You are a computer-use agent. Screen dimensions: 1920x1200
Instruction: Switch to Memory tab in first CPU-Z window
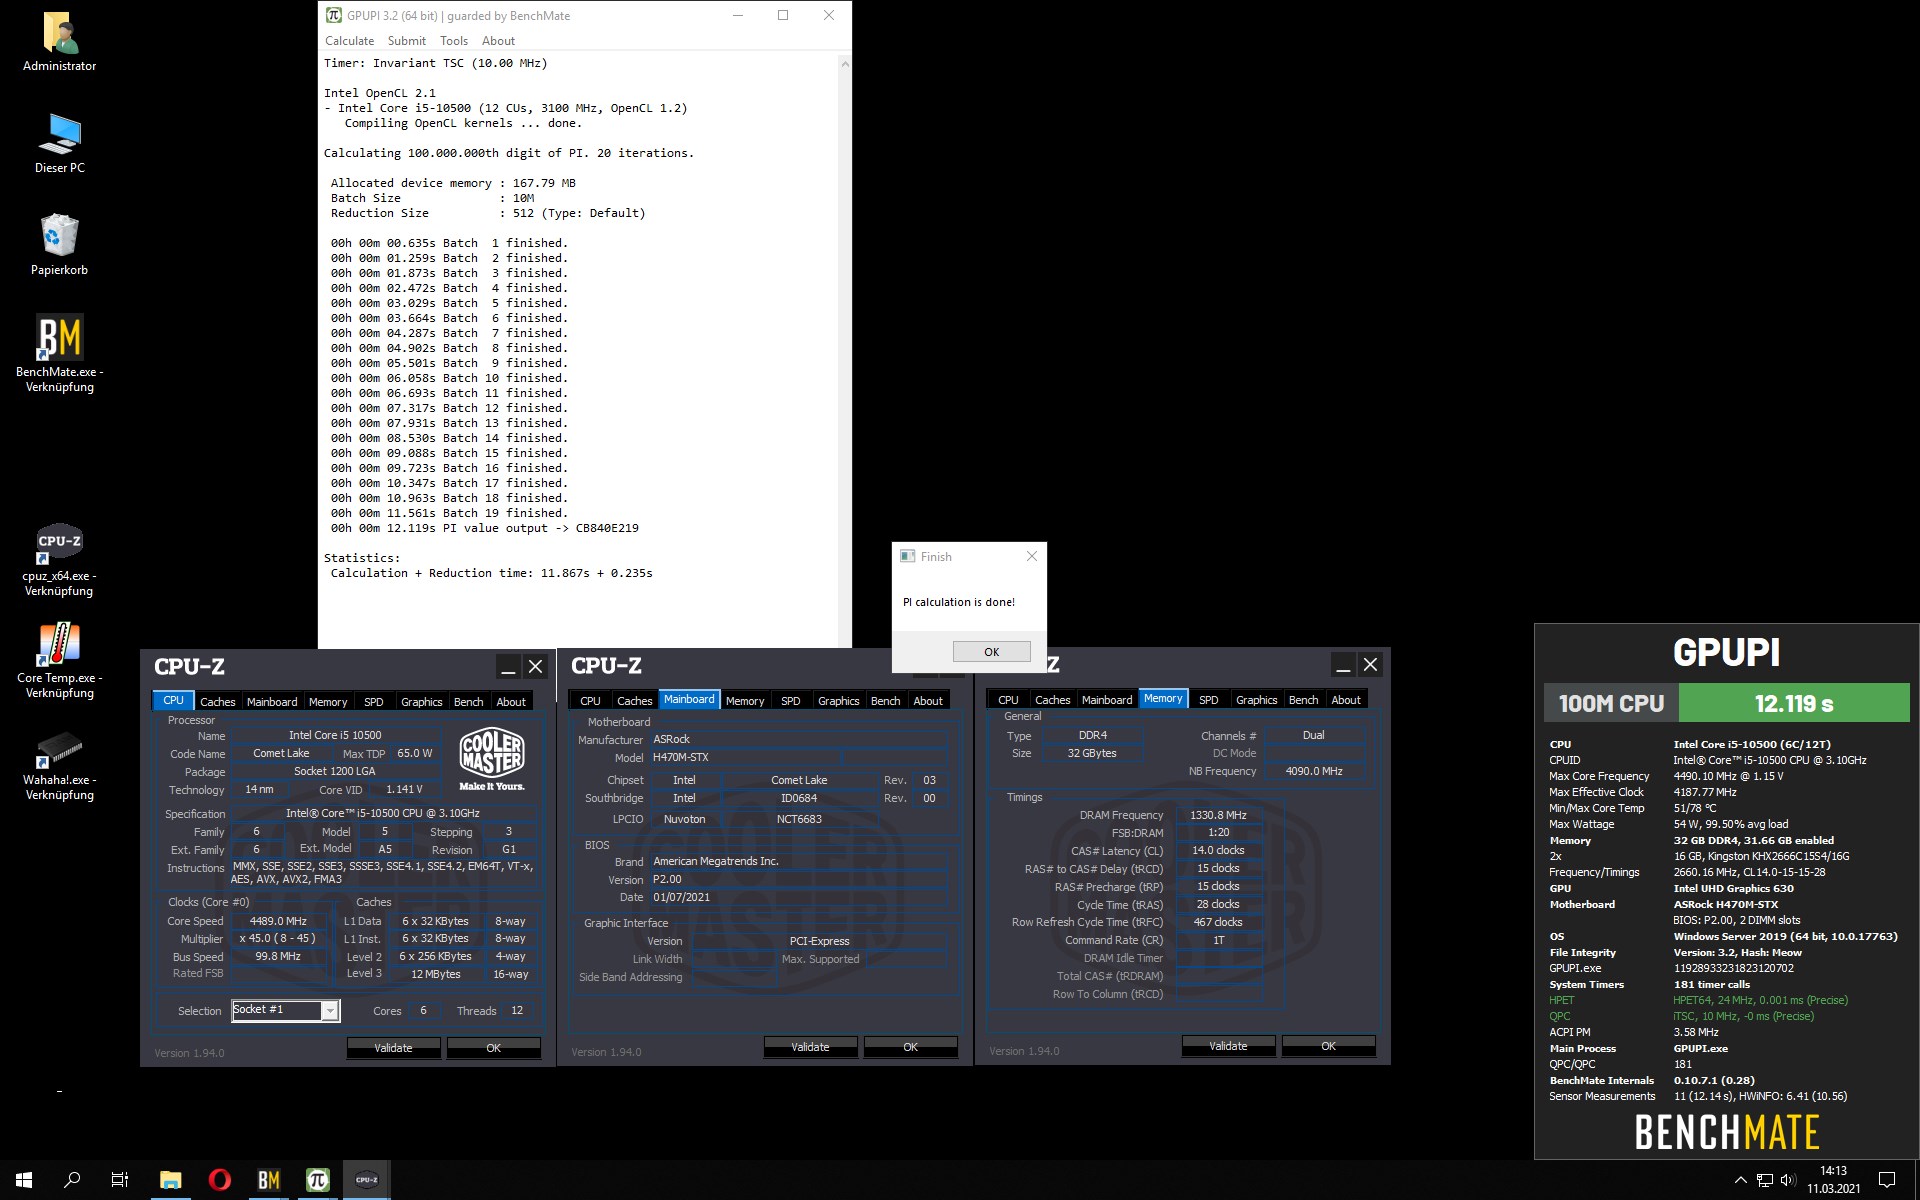click(x=328, y=701)
